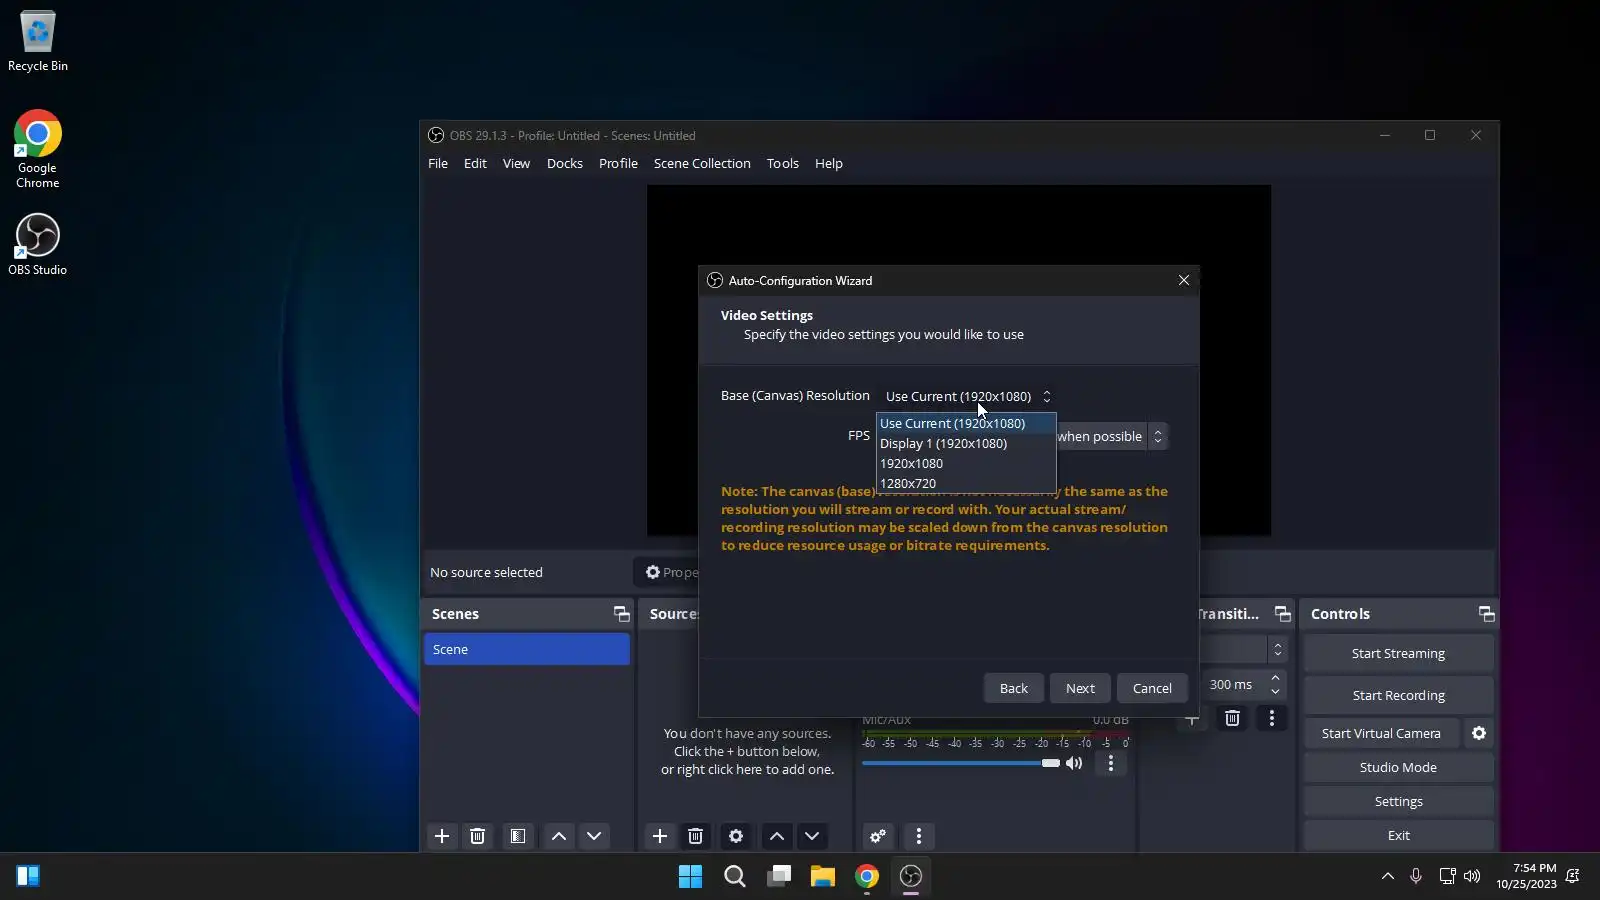The image size is (1600, 900).
Task: Open transition properties three-dot menu
Action: [1272, 718]
